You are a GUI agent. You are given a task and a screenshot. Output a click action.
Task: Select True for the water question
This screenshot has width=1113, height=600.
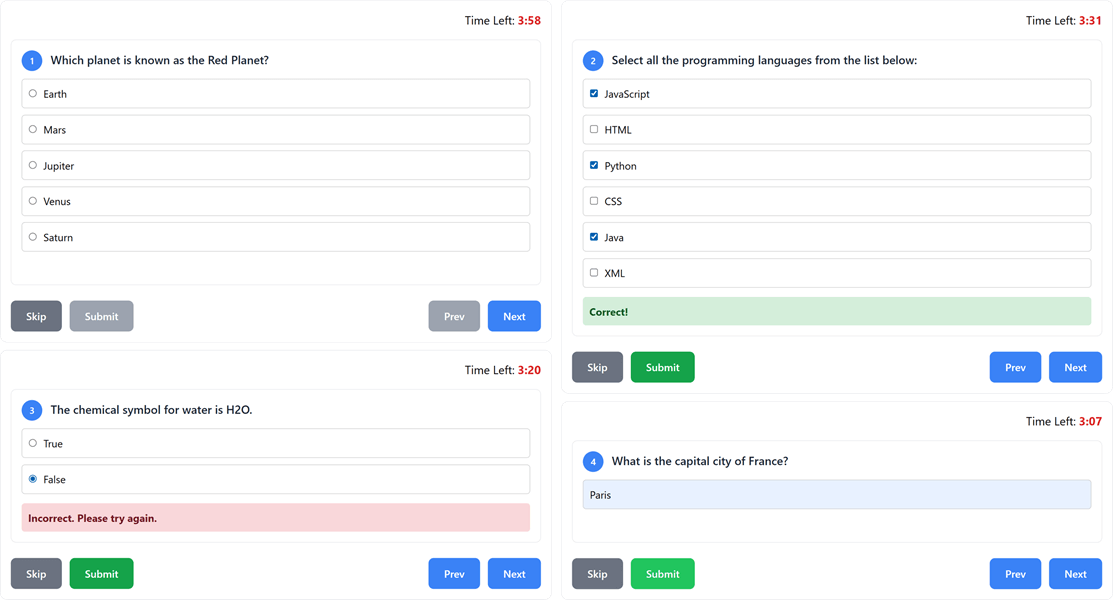coord(33,443)
